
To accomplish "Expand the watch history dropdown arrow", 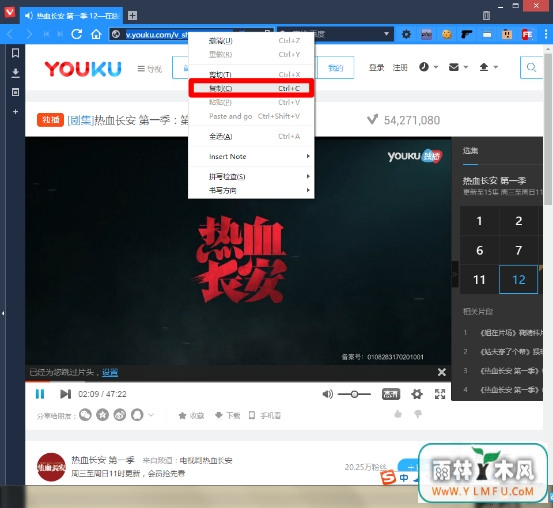I will click(x=436, y=67).
